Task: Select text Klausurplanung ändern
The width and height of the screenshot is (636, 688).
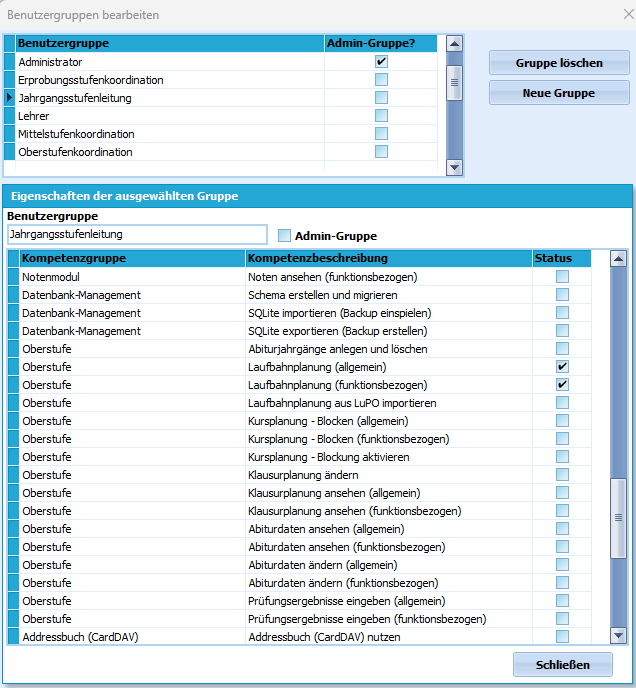Action: point(303,475)
